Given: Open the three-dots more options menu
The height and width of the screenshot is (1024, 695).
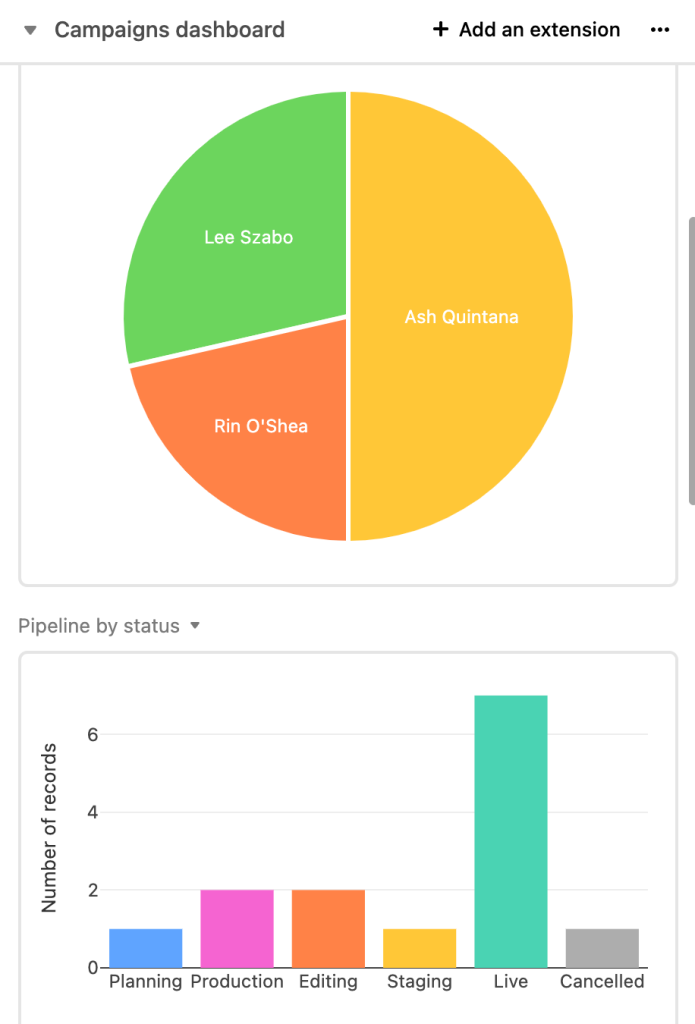Looking at the screenshot, I should click(659, 30).
